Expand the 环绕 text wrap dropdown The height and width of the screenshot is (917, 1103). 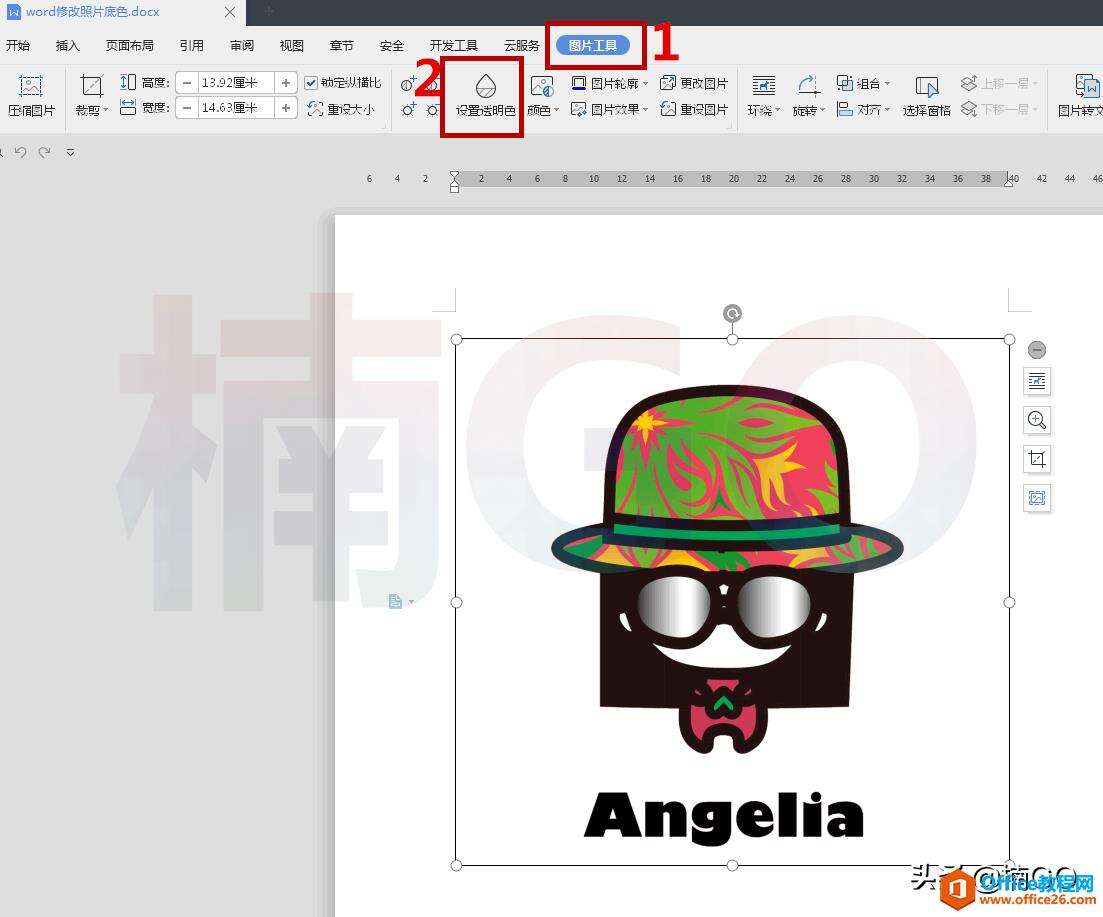[765, 110]
